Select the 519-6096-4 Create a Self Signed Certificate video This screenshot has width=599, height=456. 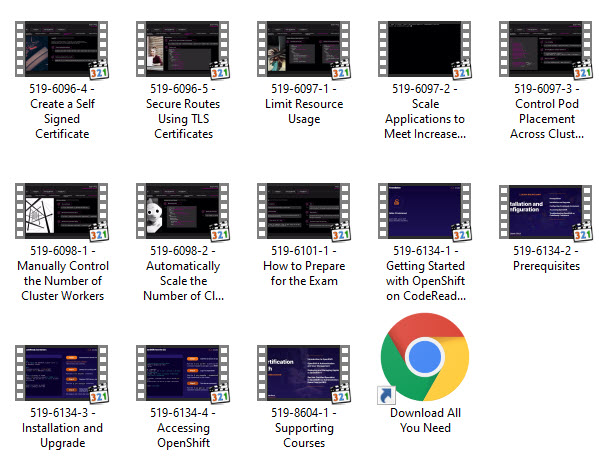(62, 49)
